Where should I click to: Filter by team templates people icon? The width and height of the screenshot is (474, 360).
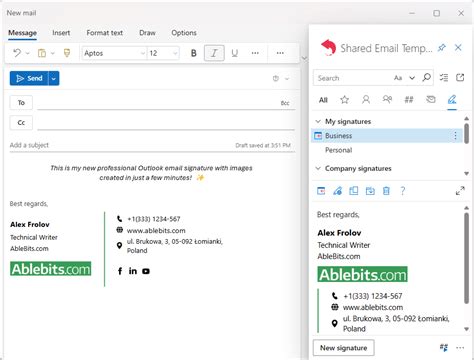[387, 99]
